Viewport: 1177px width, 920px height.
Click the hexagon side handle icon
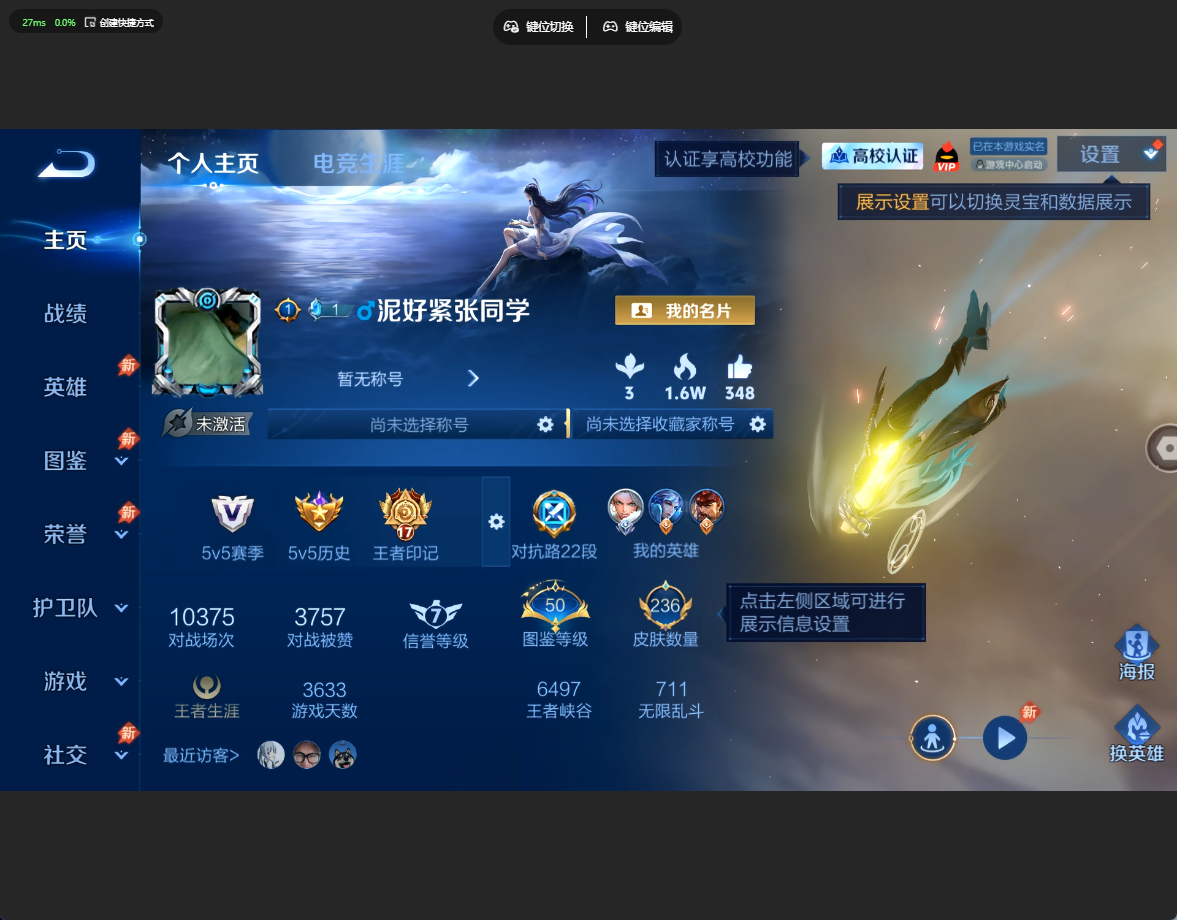[1163, 448]
